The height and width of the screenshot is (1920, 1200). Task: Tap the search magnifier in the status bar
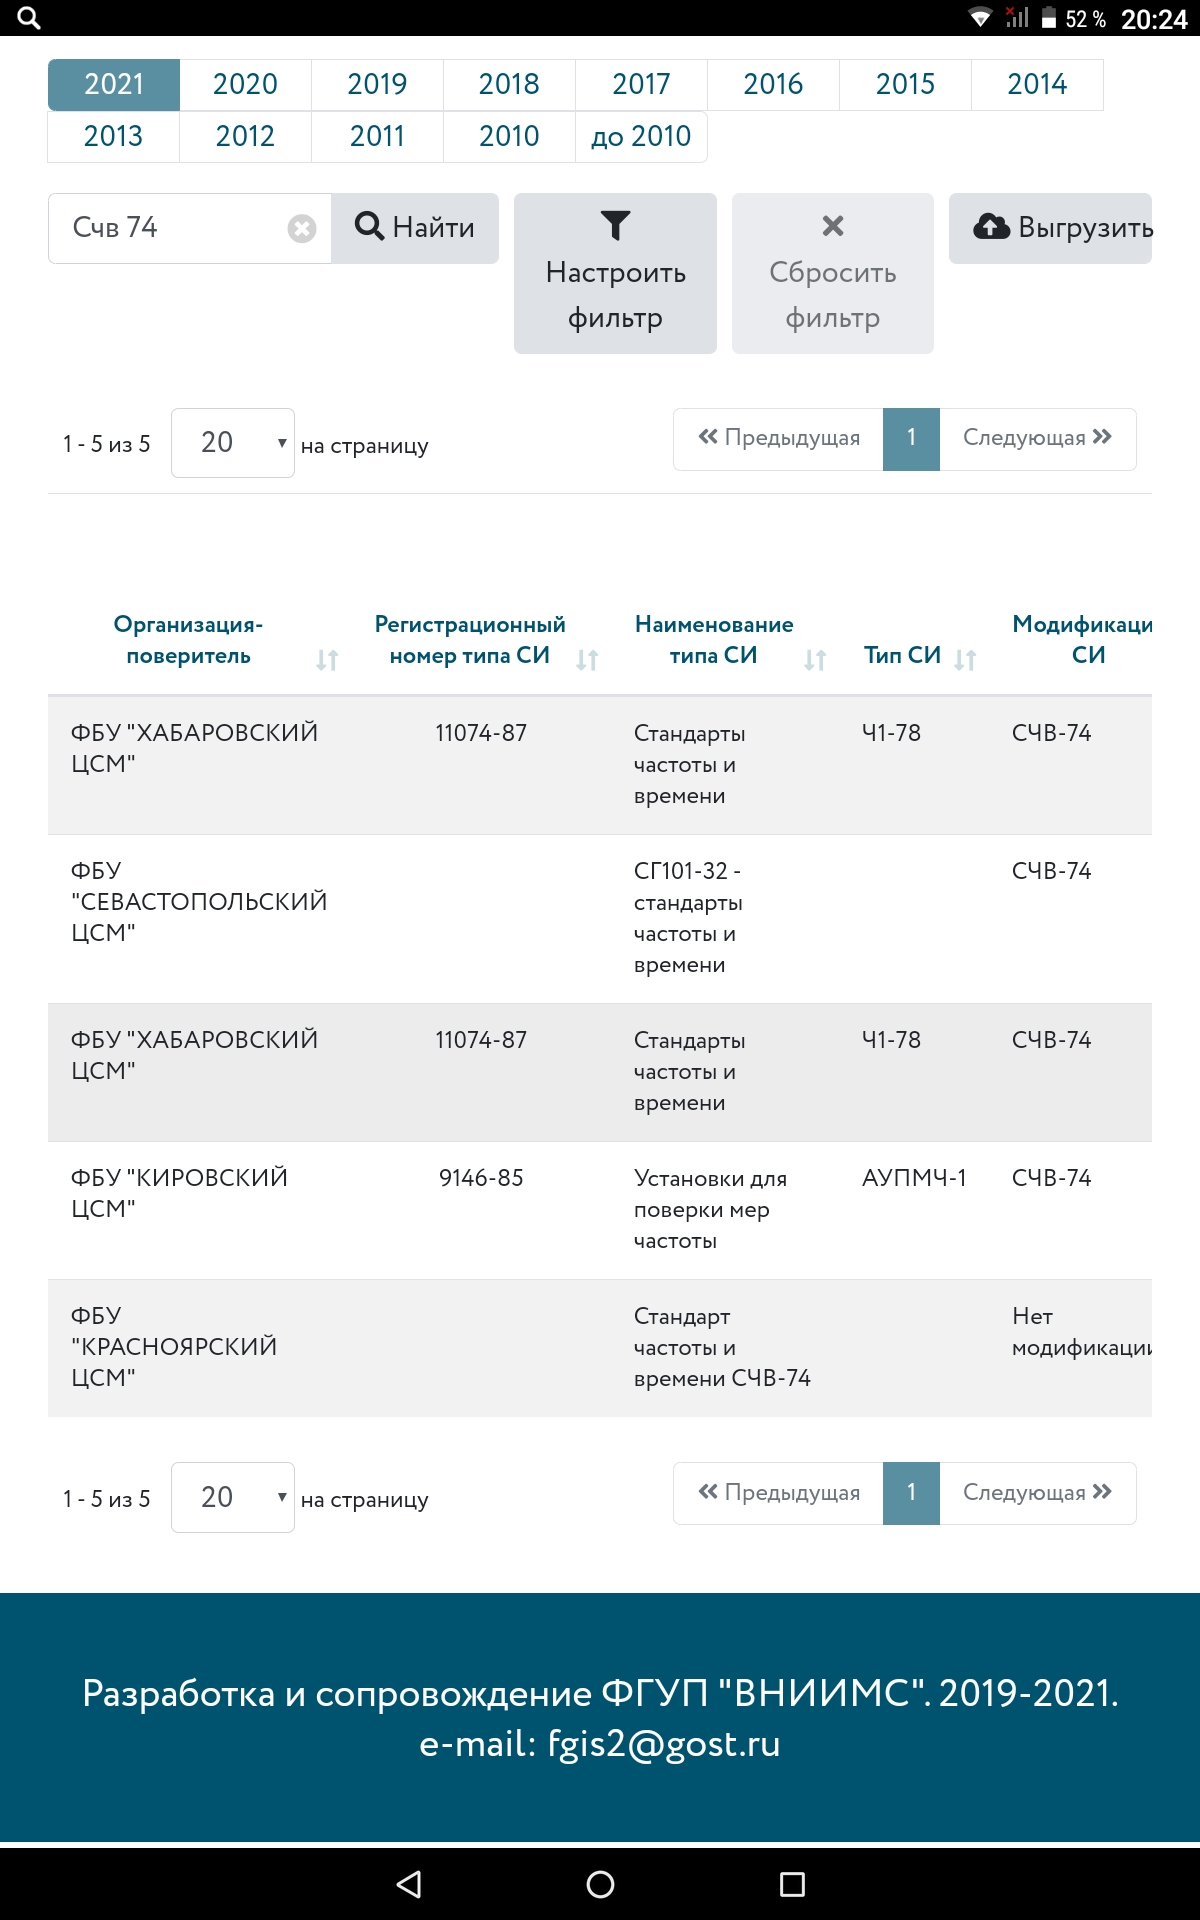(x=29, y=18)
